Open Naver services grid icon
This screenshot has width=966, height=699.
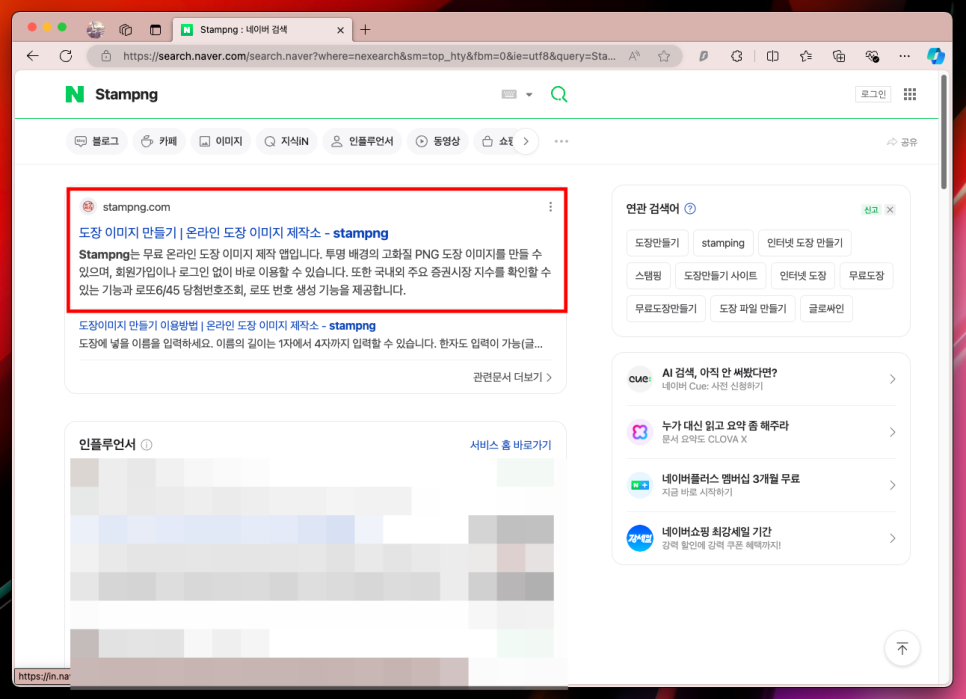[x=910, y=94]
